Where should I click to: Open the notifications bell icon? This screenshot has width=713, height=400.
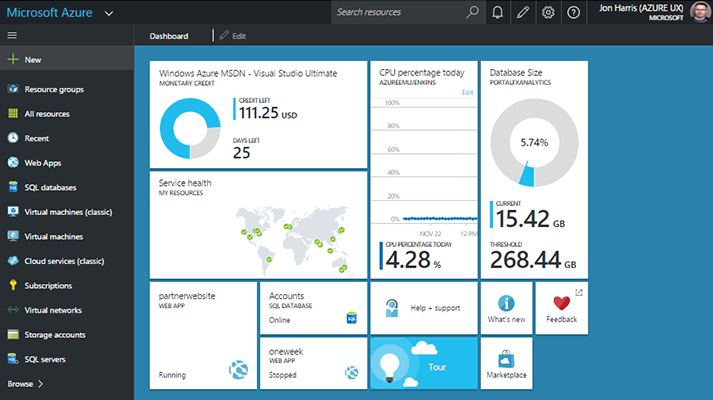(497, 12)
